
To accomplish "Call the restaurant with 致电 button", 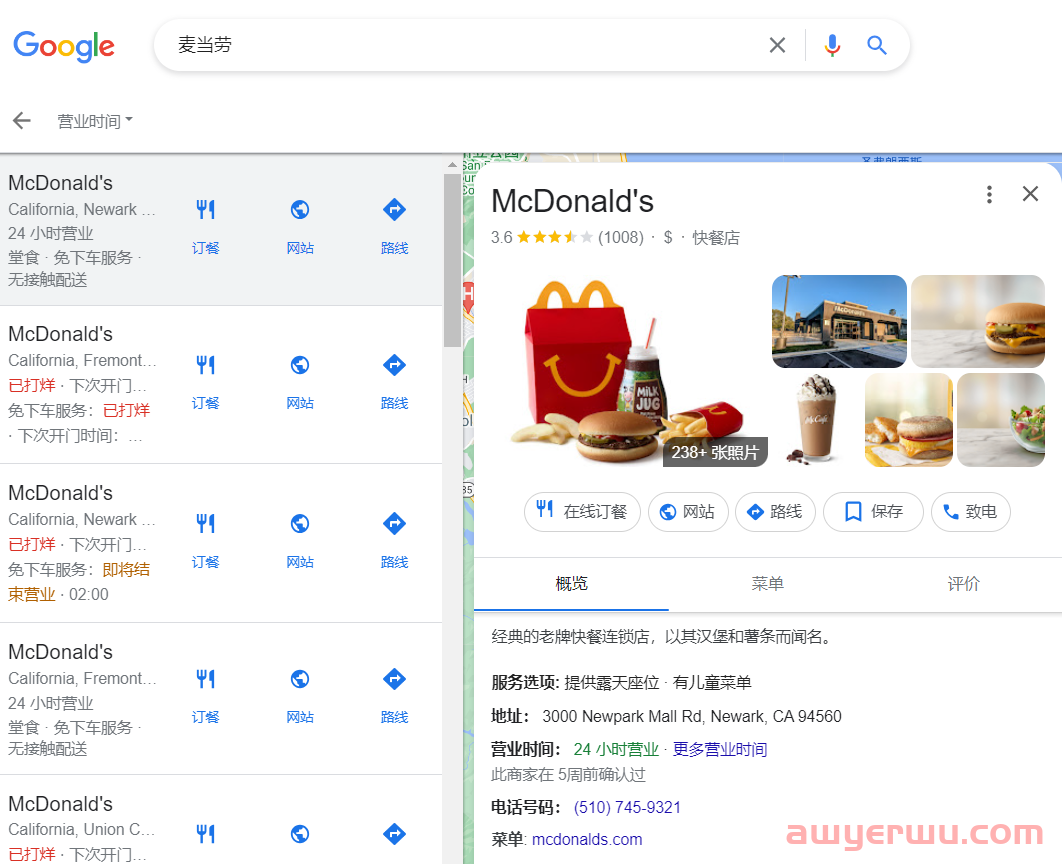I will [x=971, y=511].
